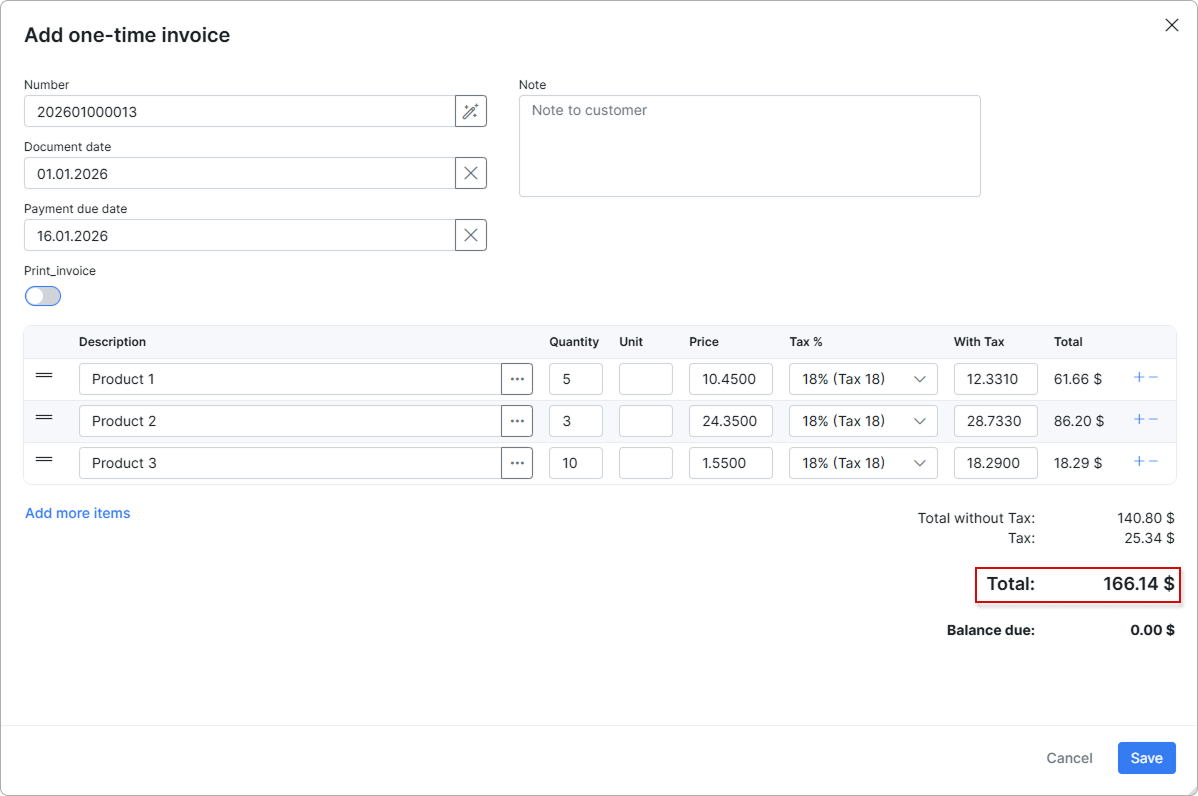Screen dimensions: 1198x796
Task: Click row total 86.20 $
Action: pos(1079,421)
